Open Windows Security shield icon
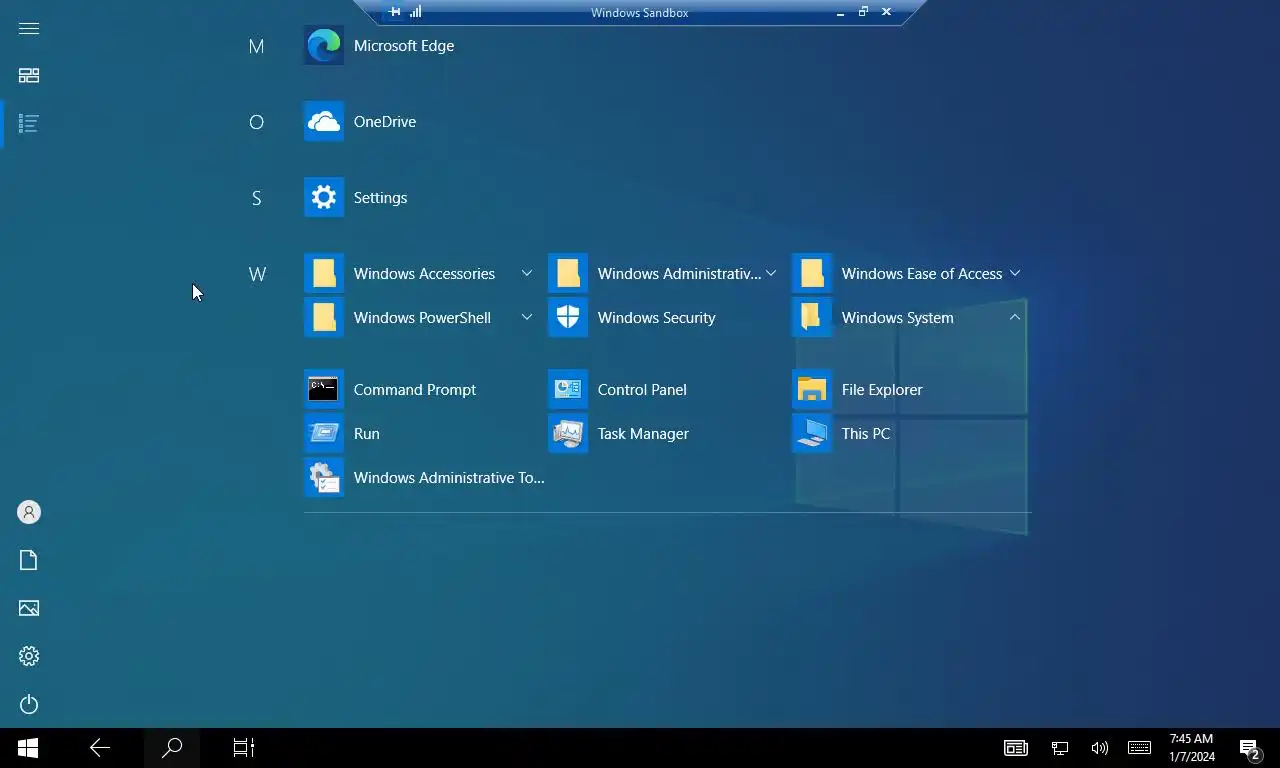This screenshot has width=1280, height=768. click(x=568, y=318)
